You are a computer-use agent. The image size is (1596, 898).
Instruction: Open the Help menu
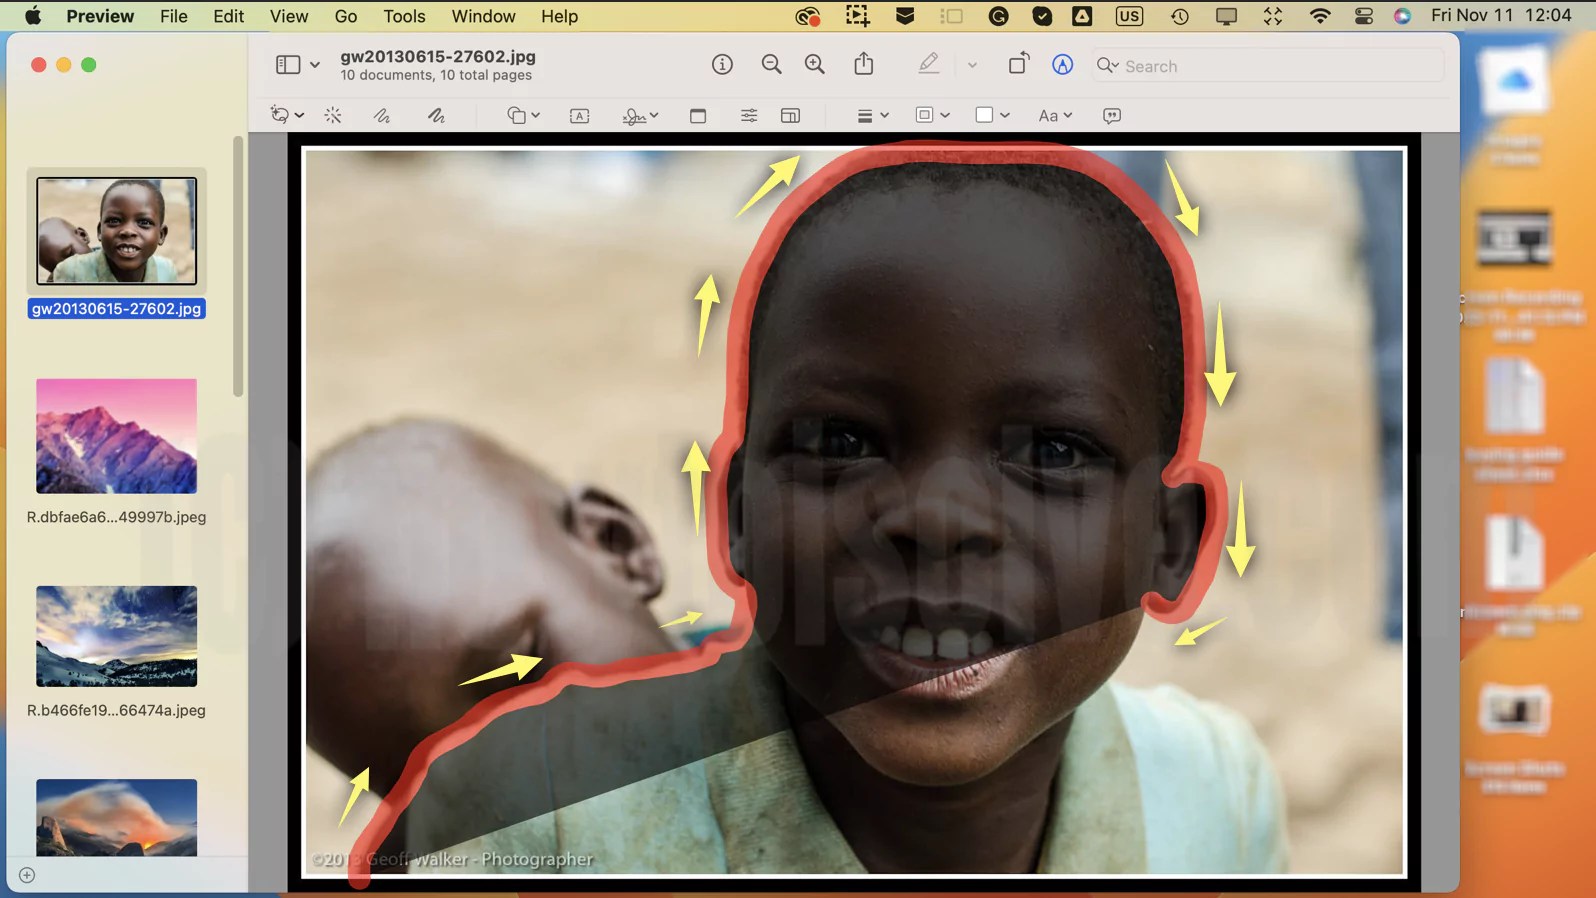[x=559, y=16]
